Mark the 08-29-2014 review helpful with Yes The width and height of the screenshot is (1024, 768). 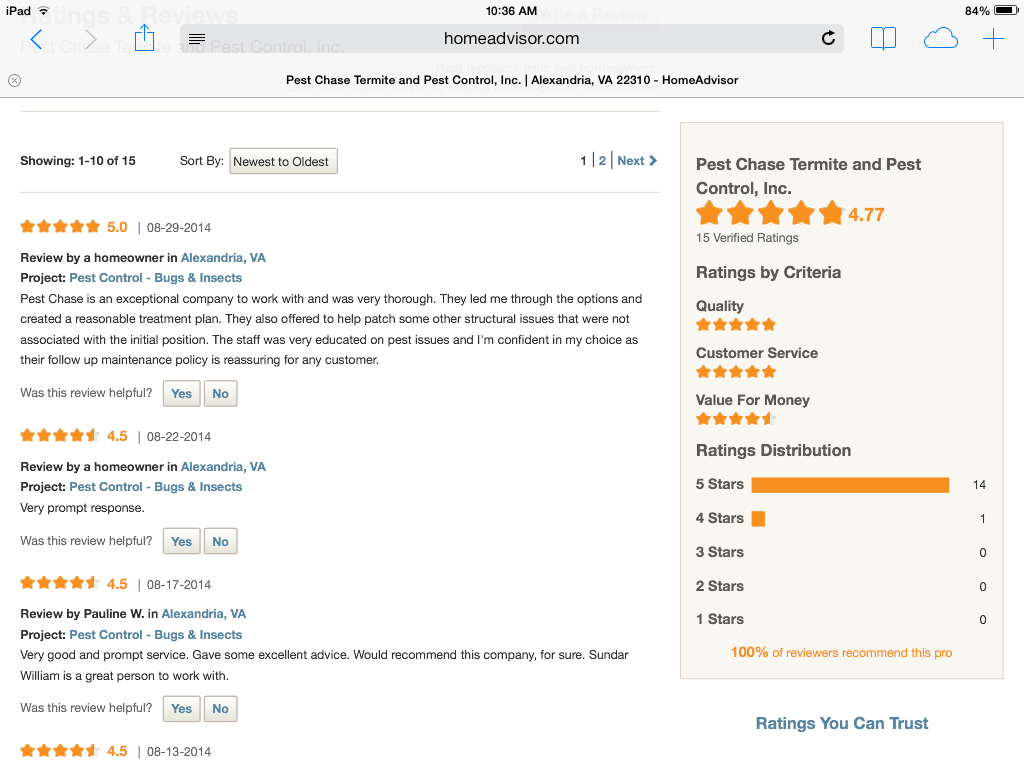(182, 394)
